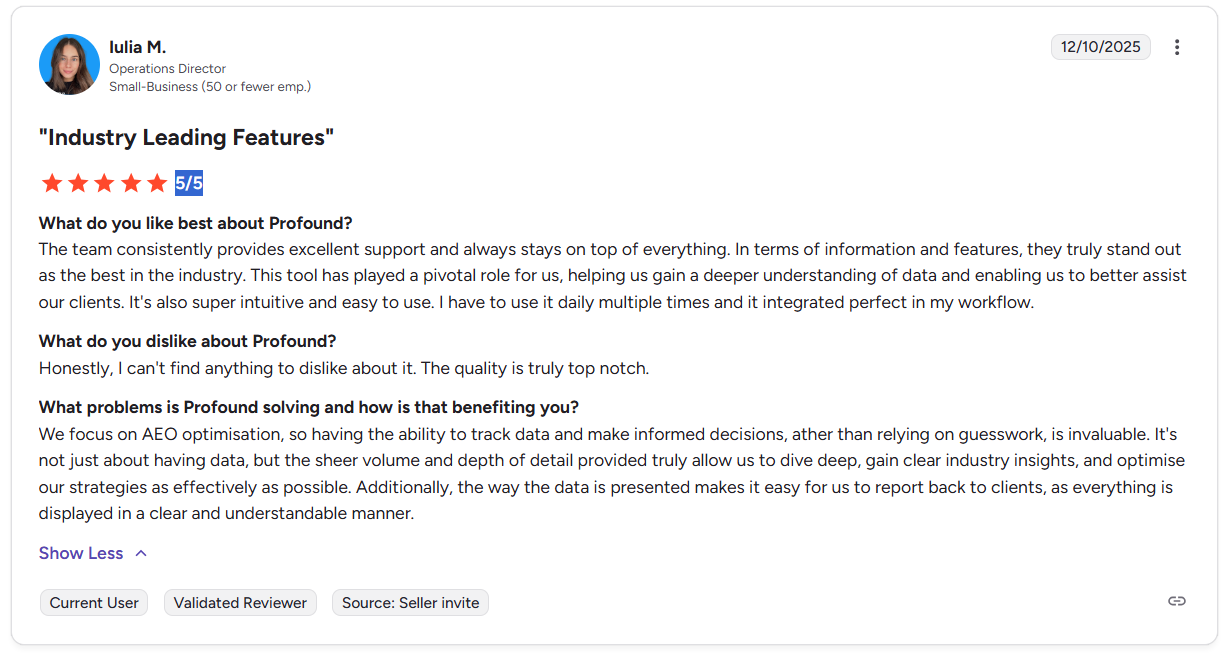This screenshot has width=1227, height=654.
Task: Click the "Small-Business (50 or fewer emp.)" label
Action: pos(211,86)
